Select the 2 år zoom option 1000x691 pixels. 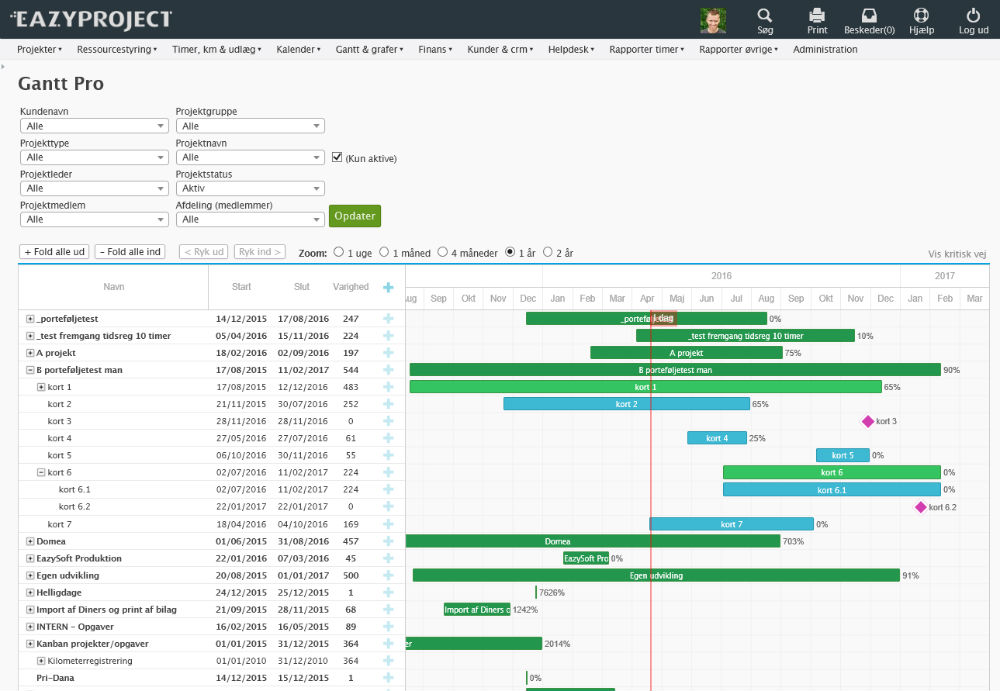(x=546, y=253)
